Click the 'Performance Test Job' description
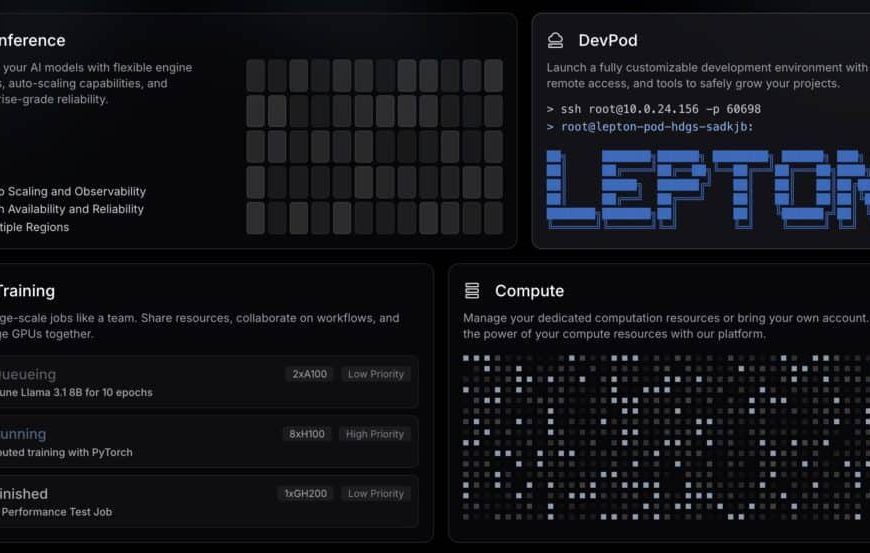Screen dimensions: 870x553 point(56,512)
